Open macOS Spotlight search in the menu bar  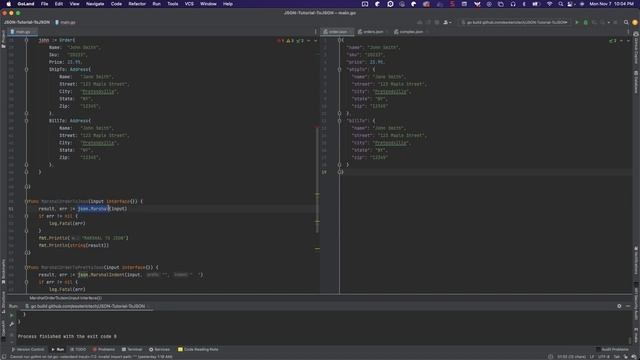pyautogui.click(x=560, y=4)
